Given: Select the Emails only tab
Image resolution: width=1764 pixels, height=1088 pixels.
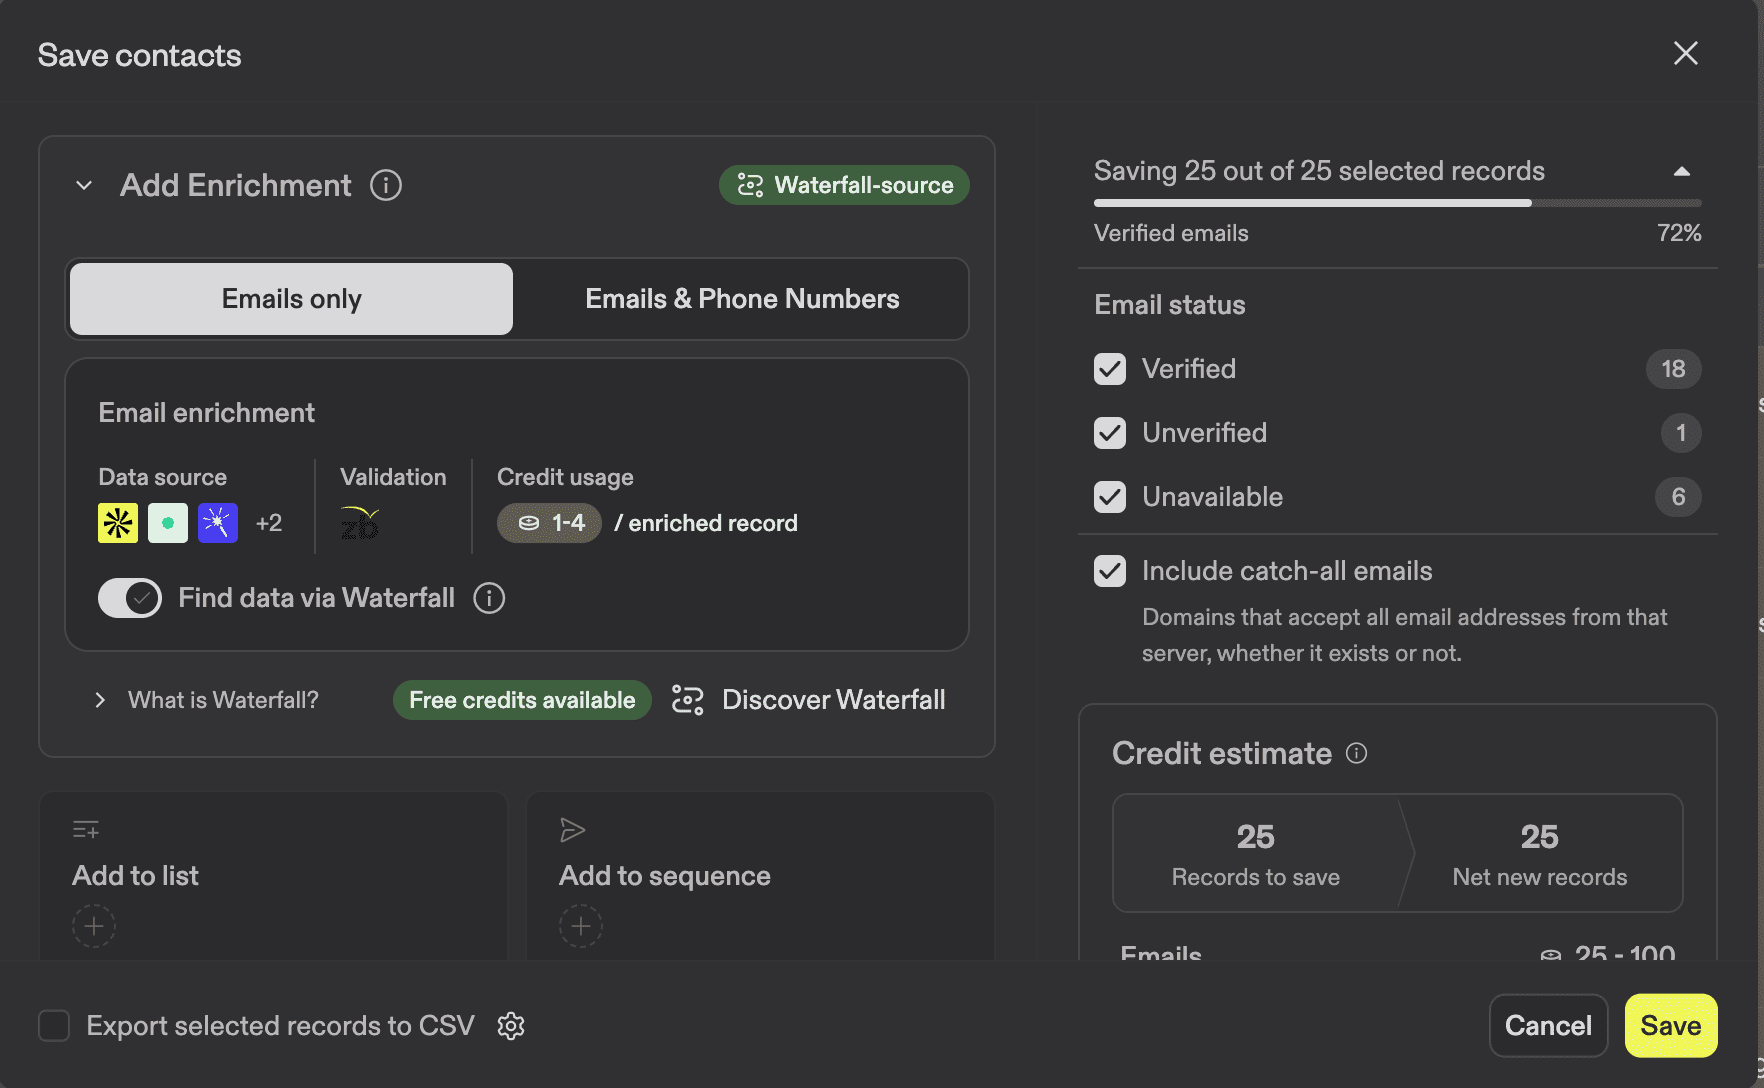Looking at the screenshot, I should (x=290, y=298).
